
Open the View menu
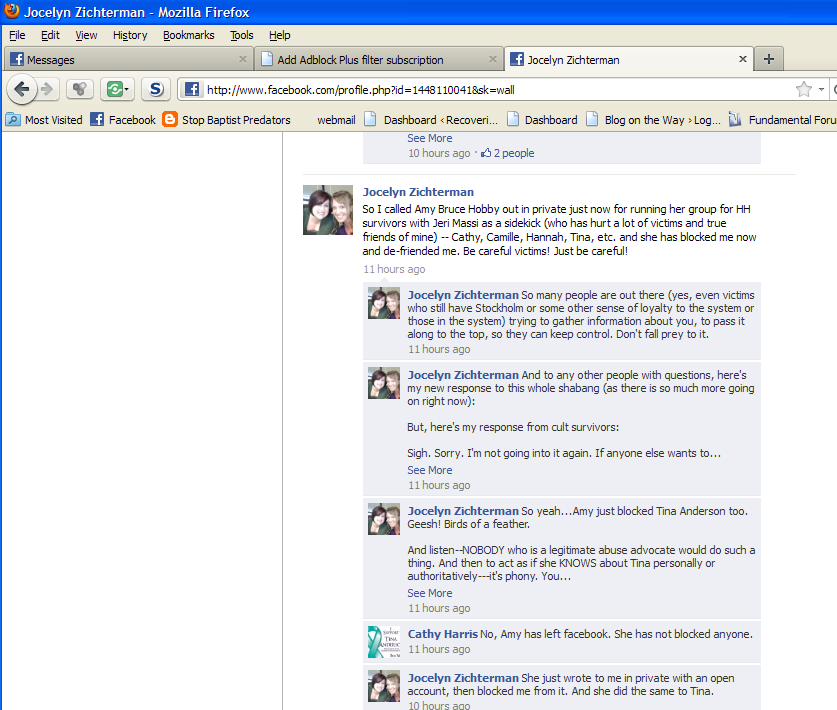point(86,35)
